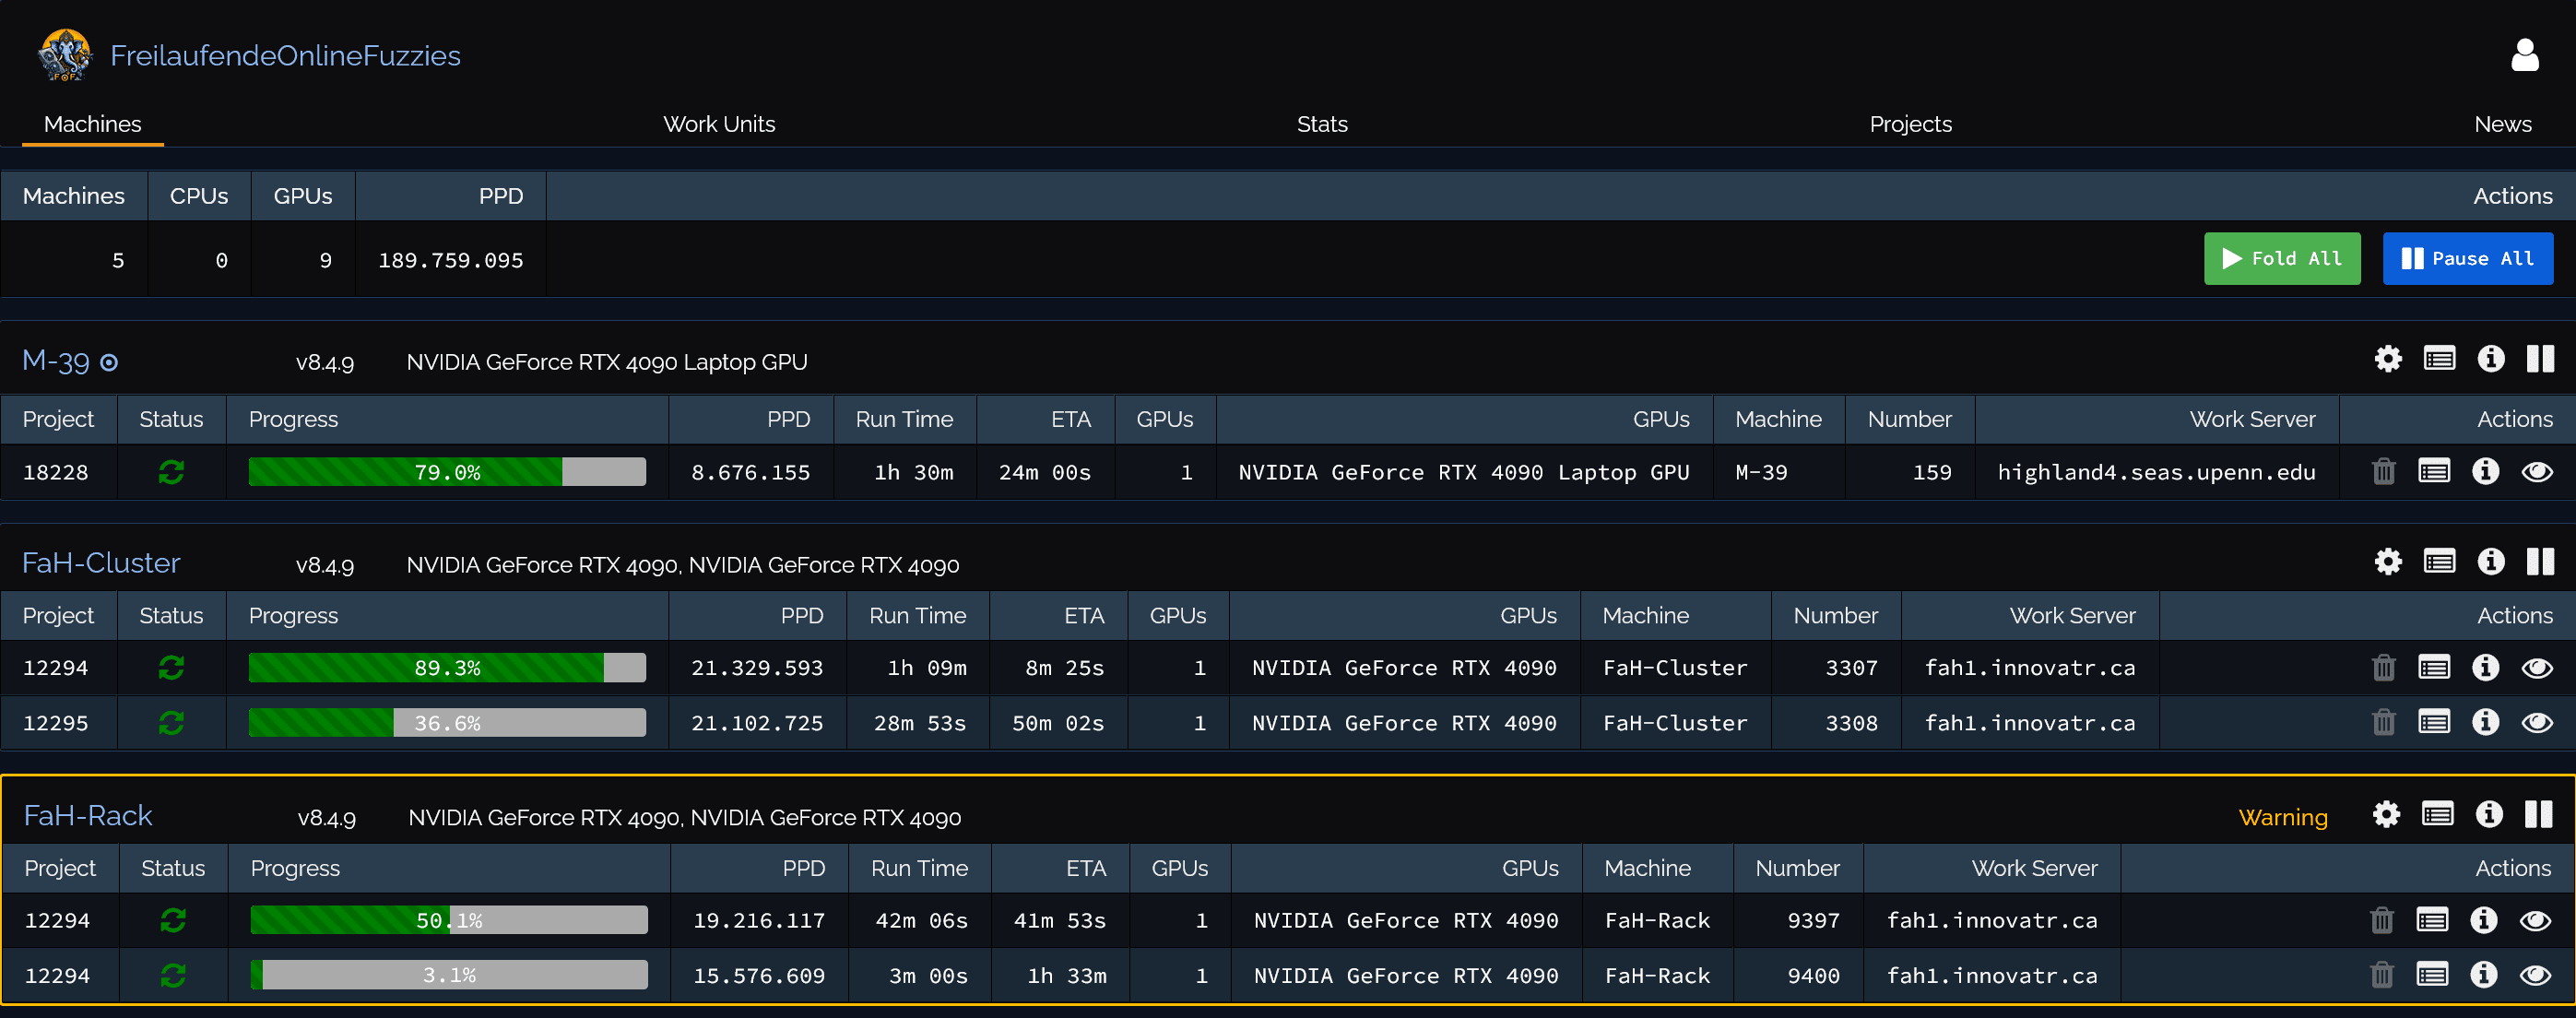
Task: Show info for work unit number 3308
Action: pos(2485,722)
